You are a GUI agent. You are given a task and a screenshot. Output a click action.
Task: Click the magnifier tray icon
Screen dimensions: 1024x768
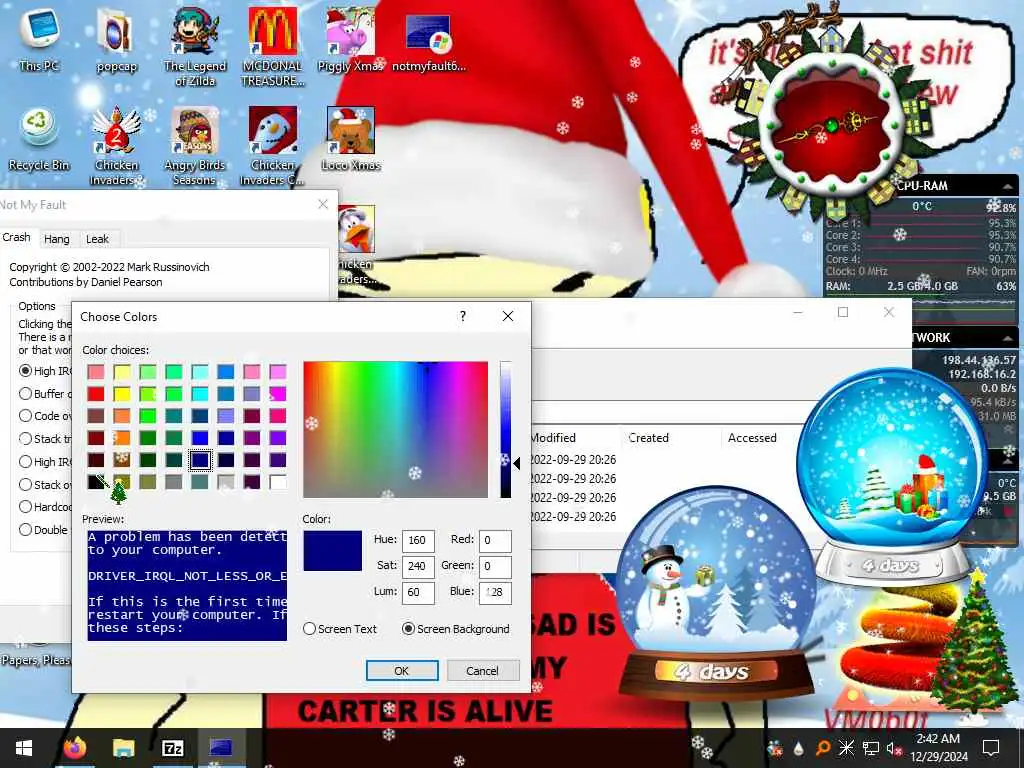pos(823,748)
